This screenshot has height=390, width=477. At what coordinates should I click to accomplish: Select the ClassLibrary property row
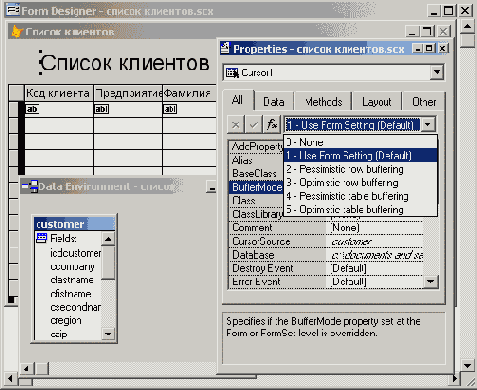coord(256,214)
